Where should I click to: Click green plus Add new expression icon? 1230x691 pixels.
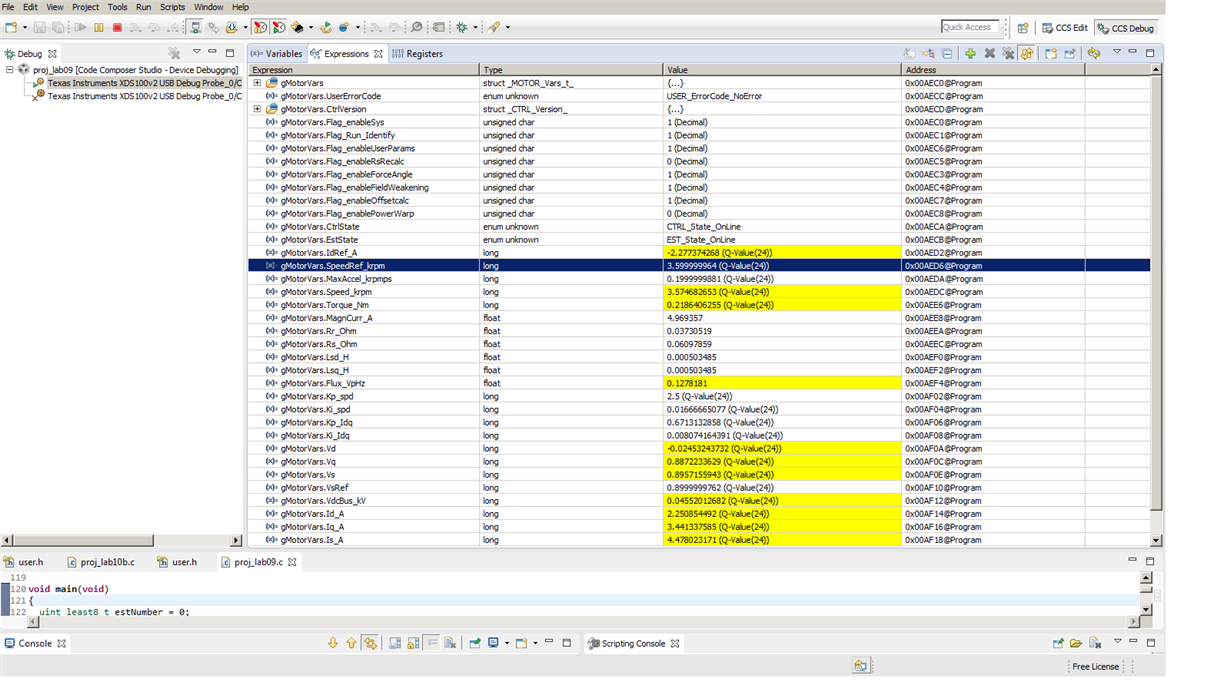pos(970,54)
